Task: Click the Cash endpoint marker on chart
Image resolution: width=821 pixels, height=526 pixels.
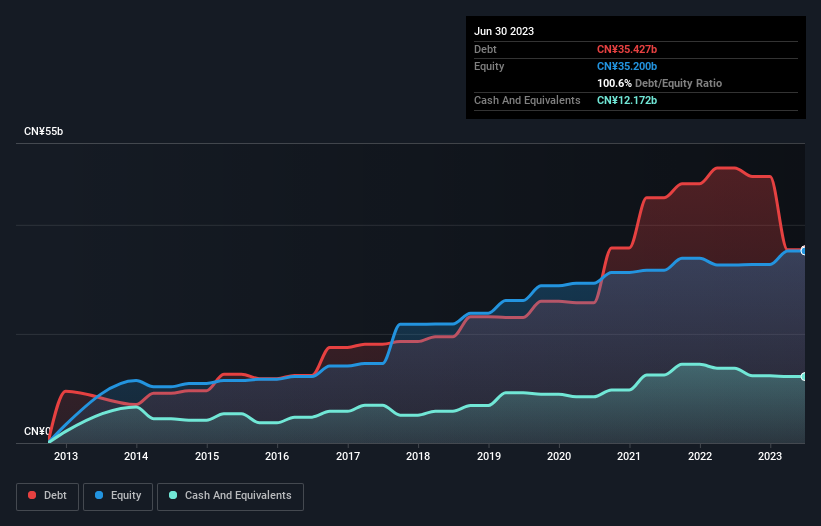Action: 804,376
